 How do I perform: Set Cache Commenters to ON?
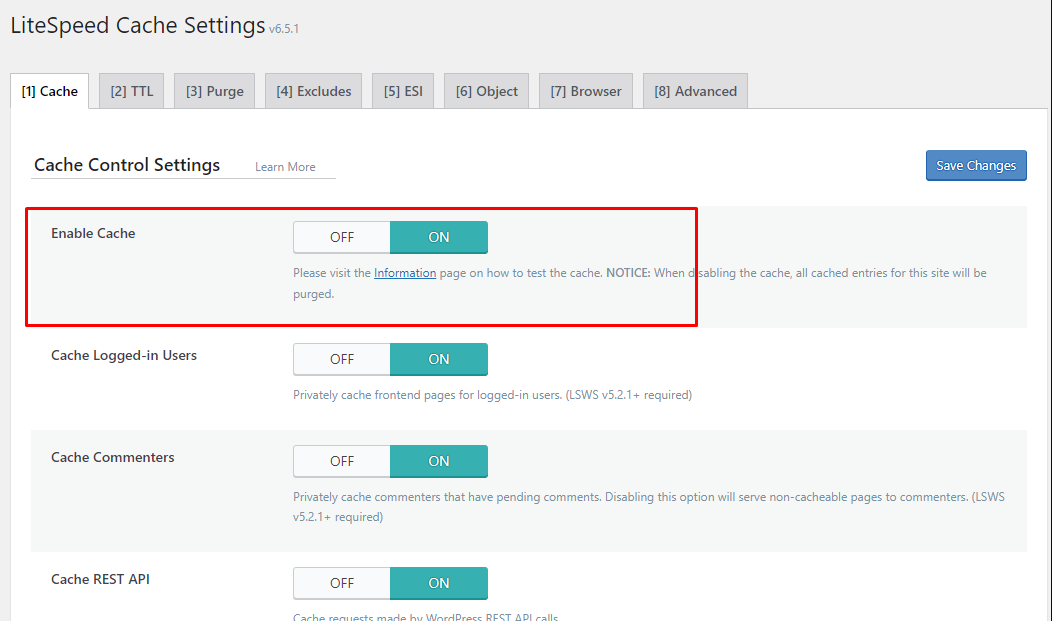[x=439, y=461]
